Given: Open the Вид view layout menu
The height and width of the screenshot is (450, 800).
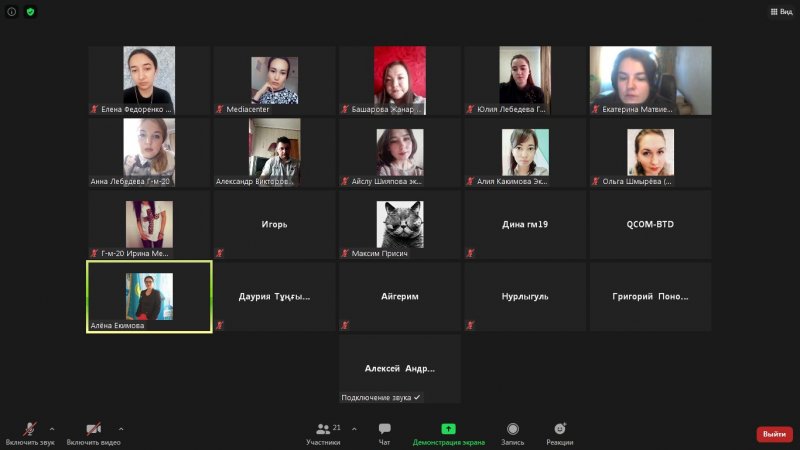Looking at the screenshot, I should point(781,11).
